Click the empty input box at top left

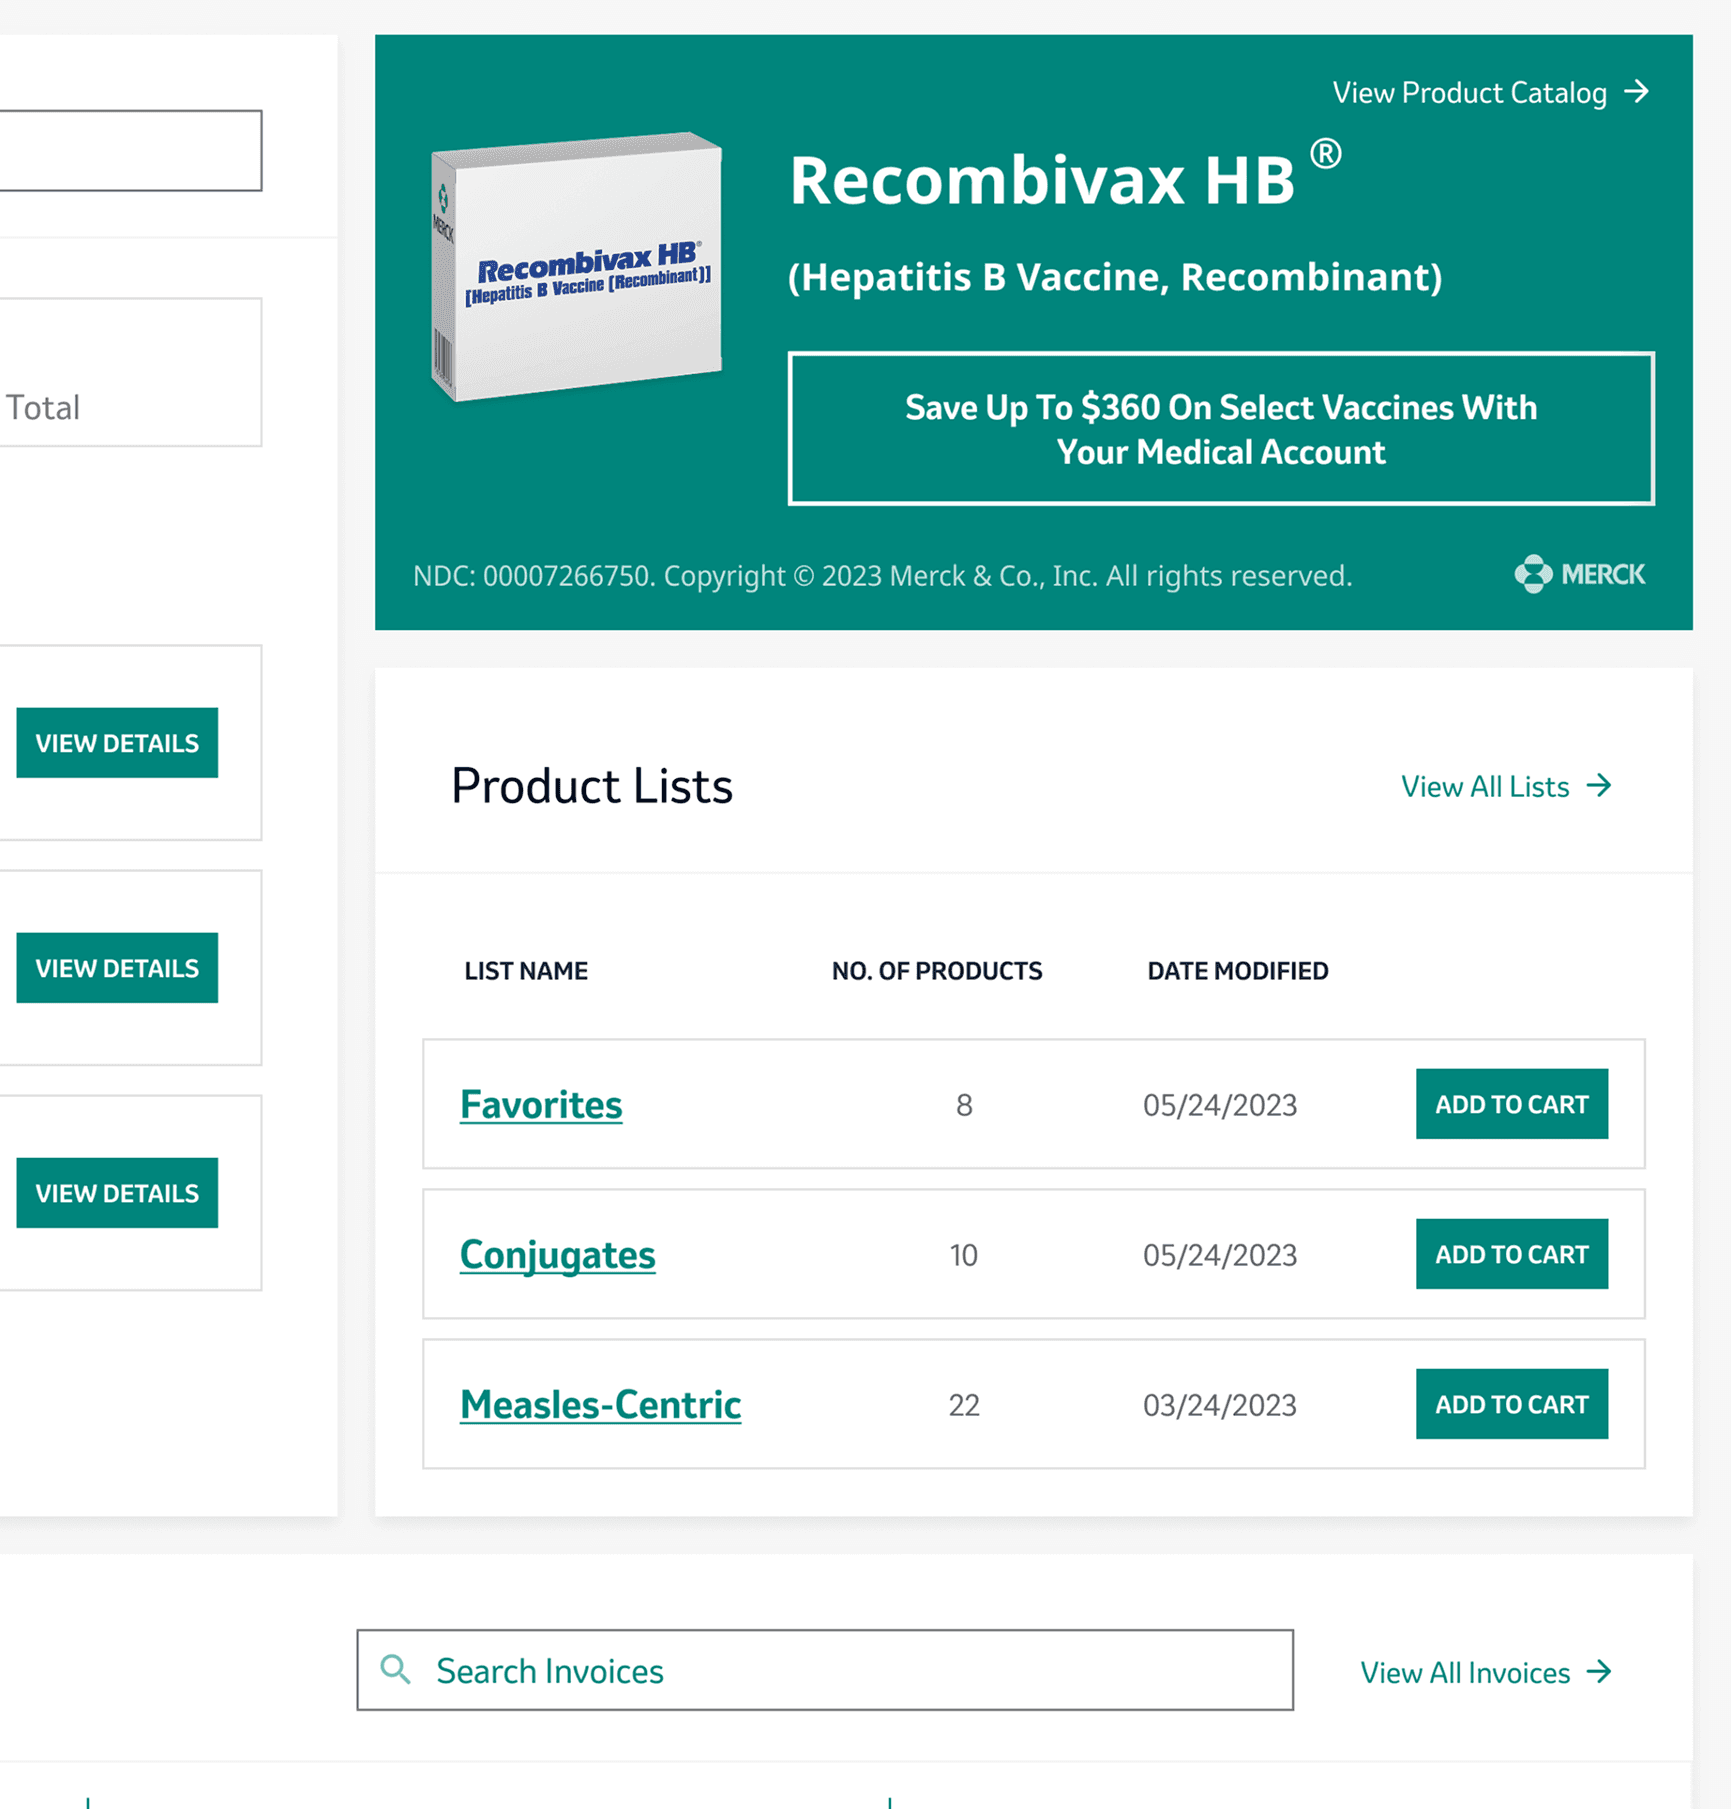[x=130, y=150]
